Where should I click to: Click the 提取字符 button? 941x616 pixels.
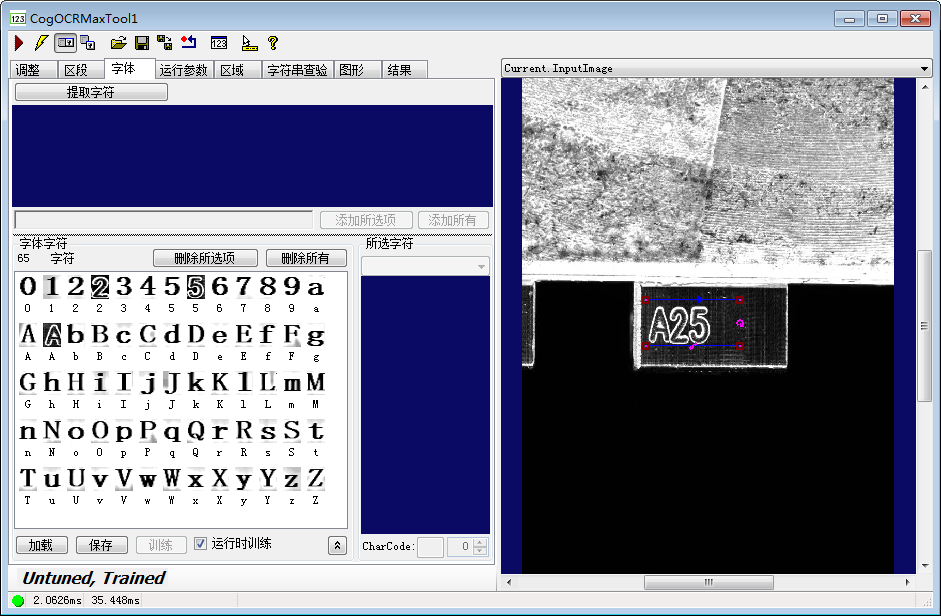[x=90, y=92]
